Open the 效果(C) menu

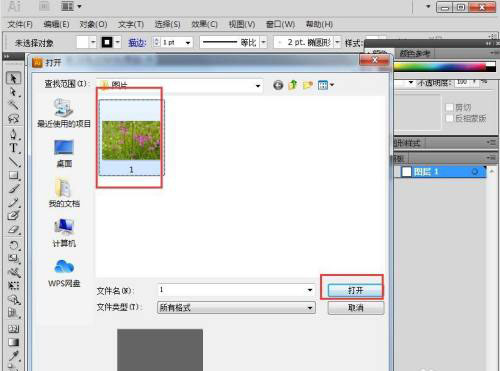click(x=204, y=24)
